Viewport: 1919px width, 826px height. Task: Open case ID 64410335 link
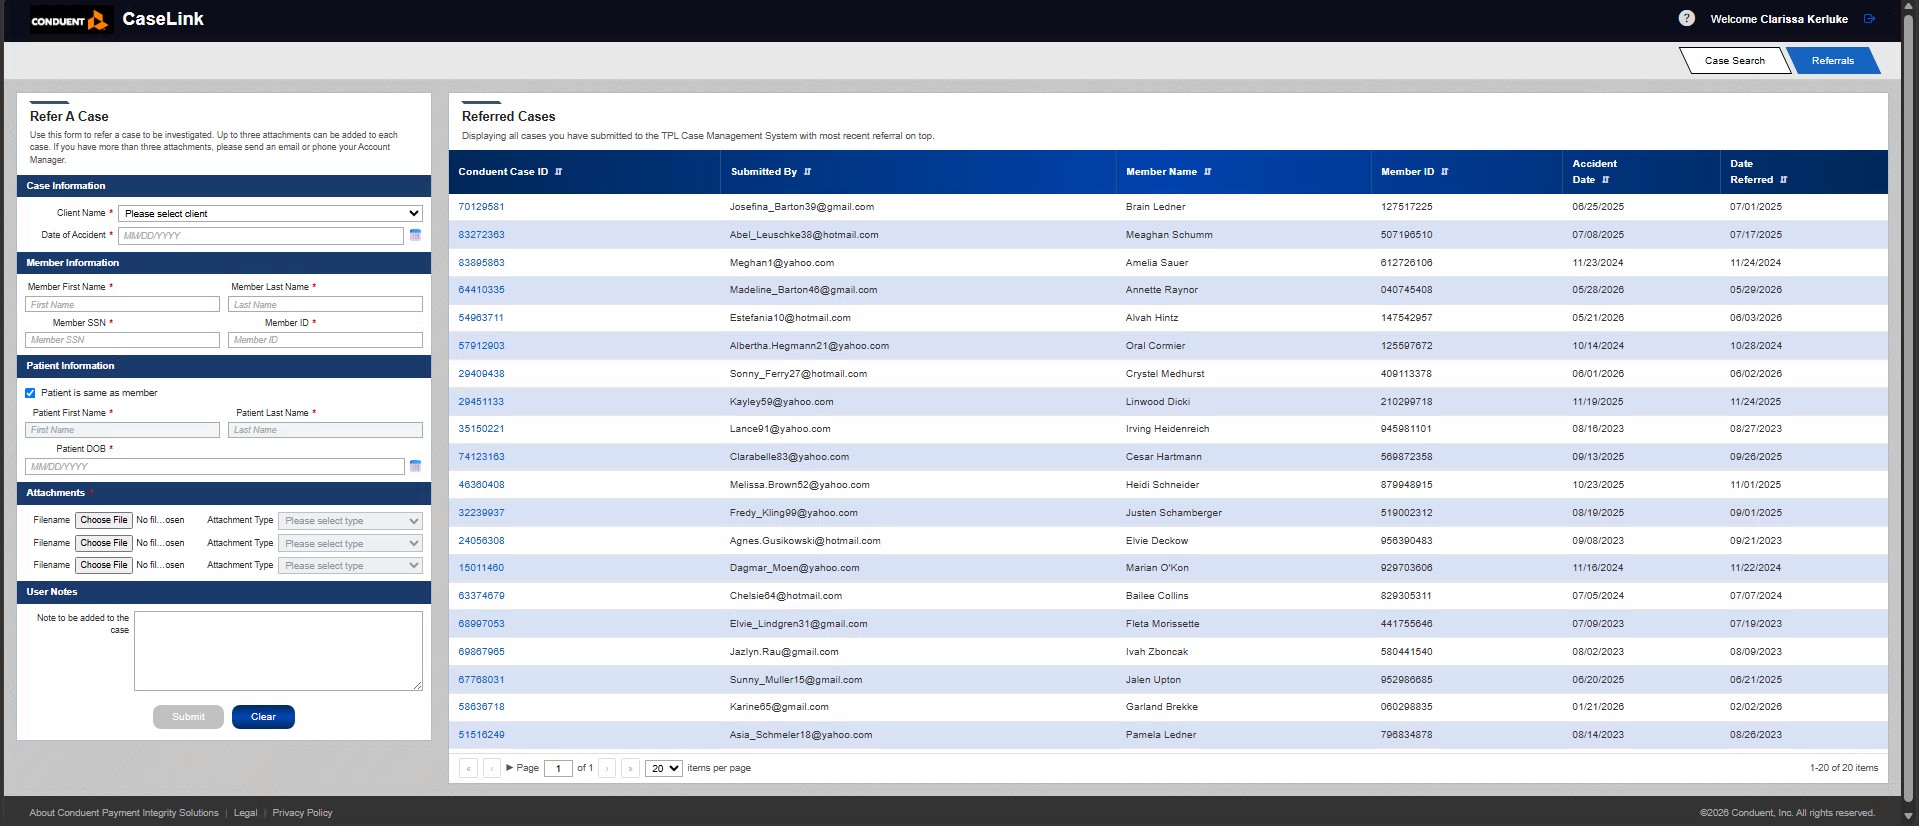tap(481, 290)
